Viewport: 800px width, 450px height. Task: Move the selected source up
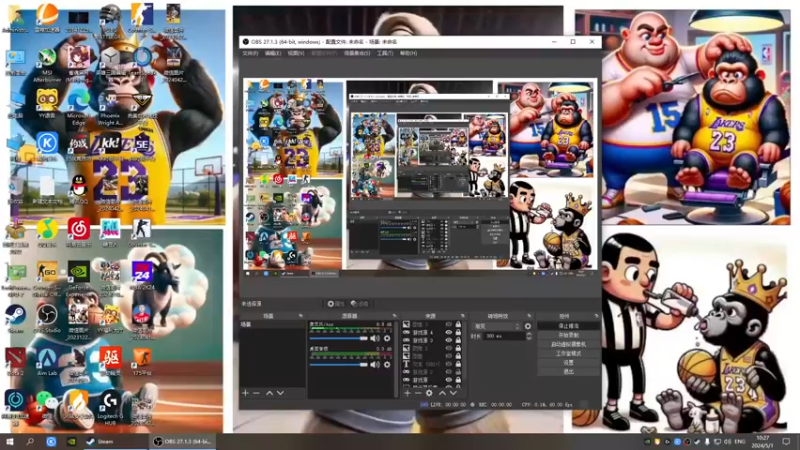click(x=442, y=393)
